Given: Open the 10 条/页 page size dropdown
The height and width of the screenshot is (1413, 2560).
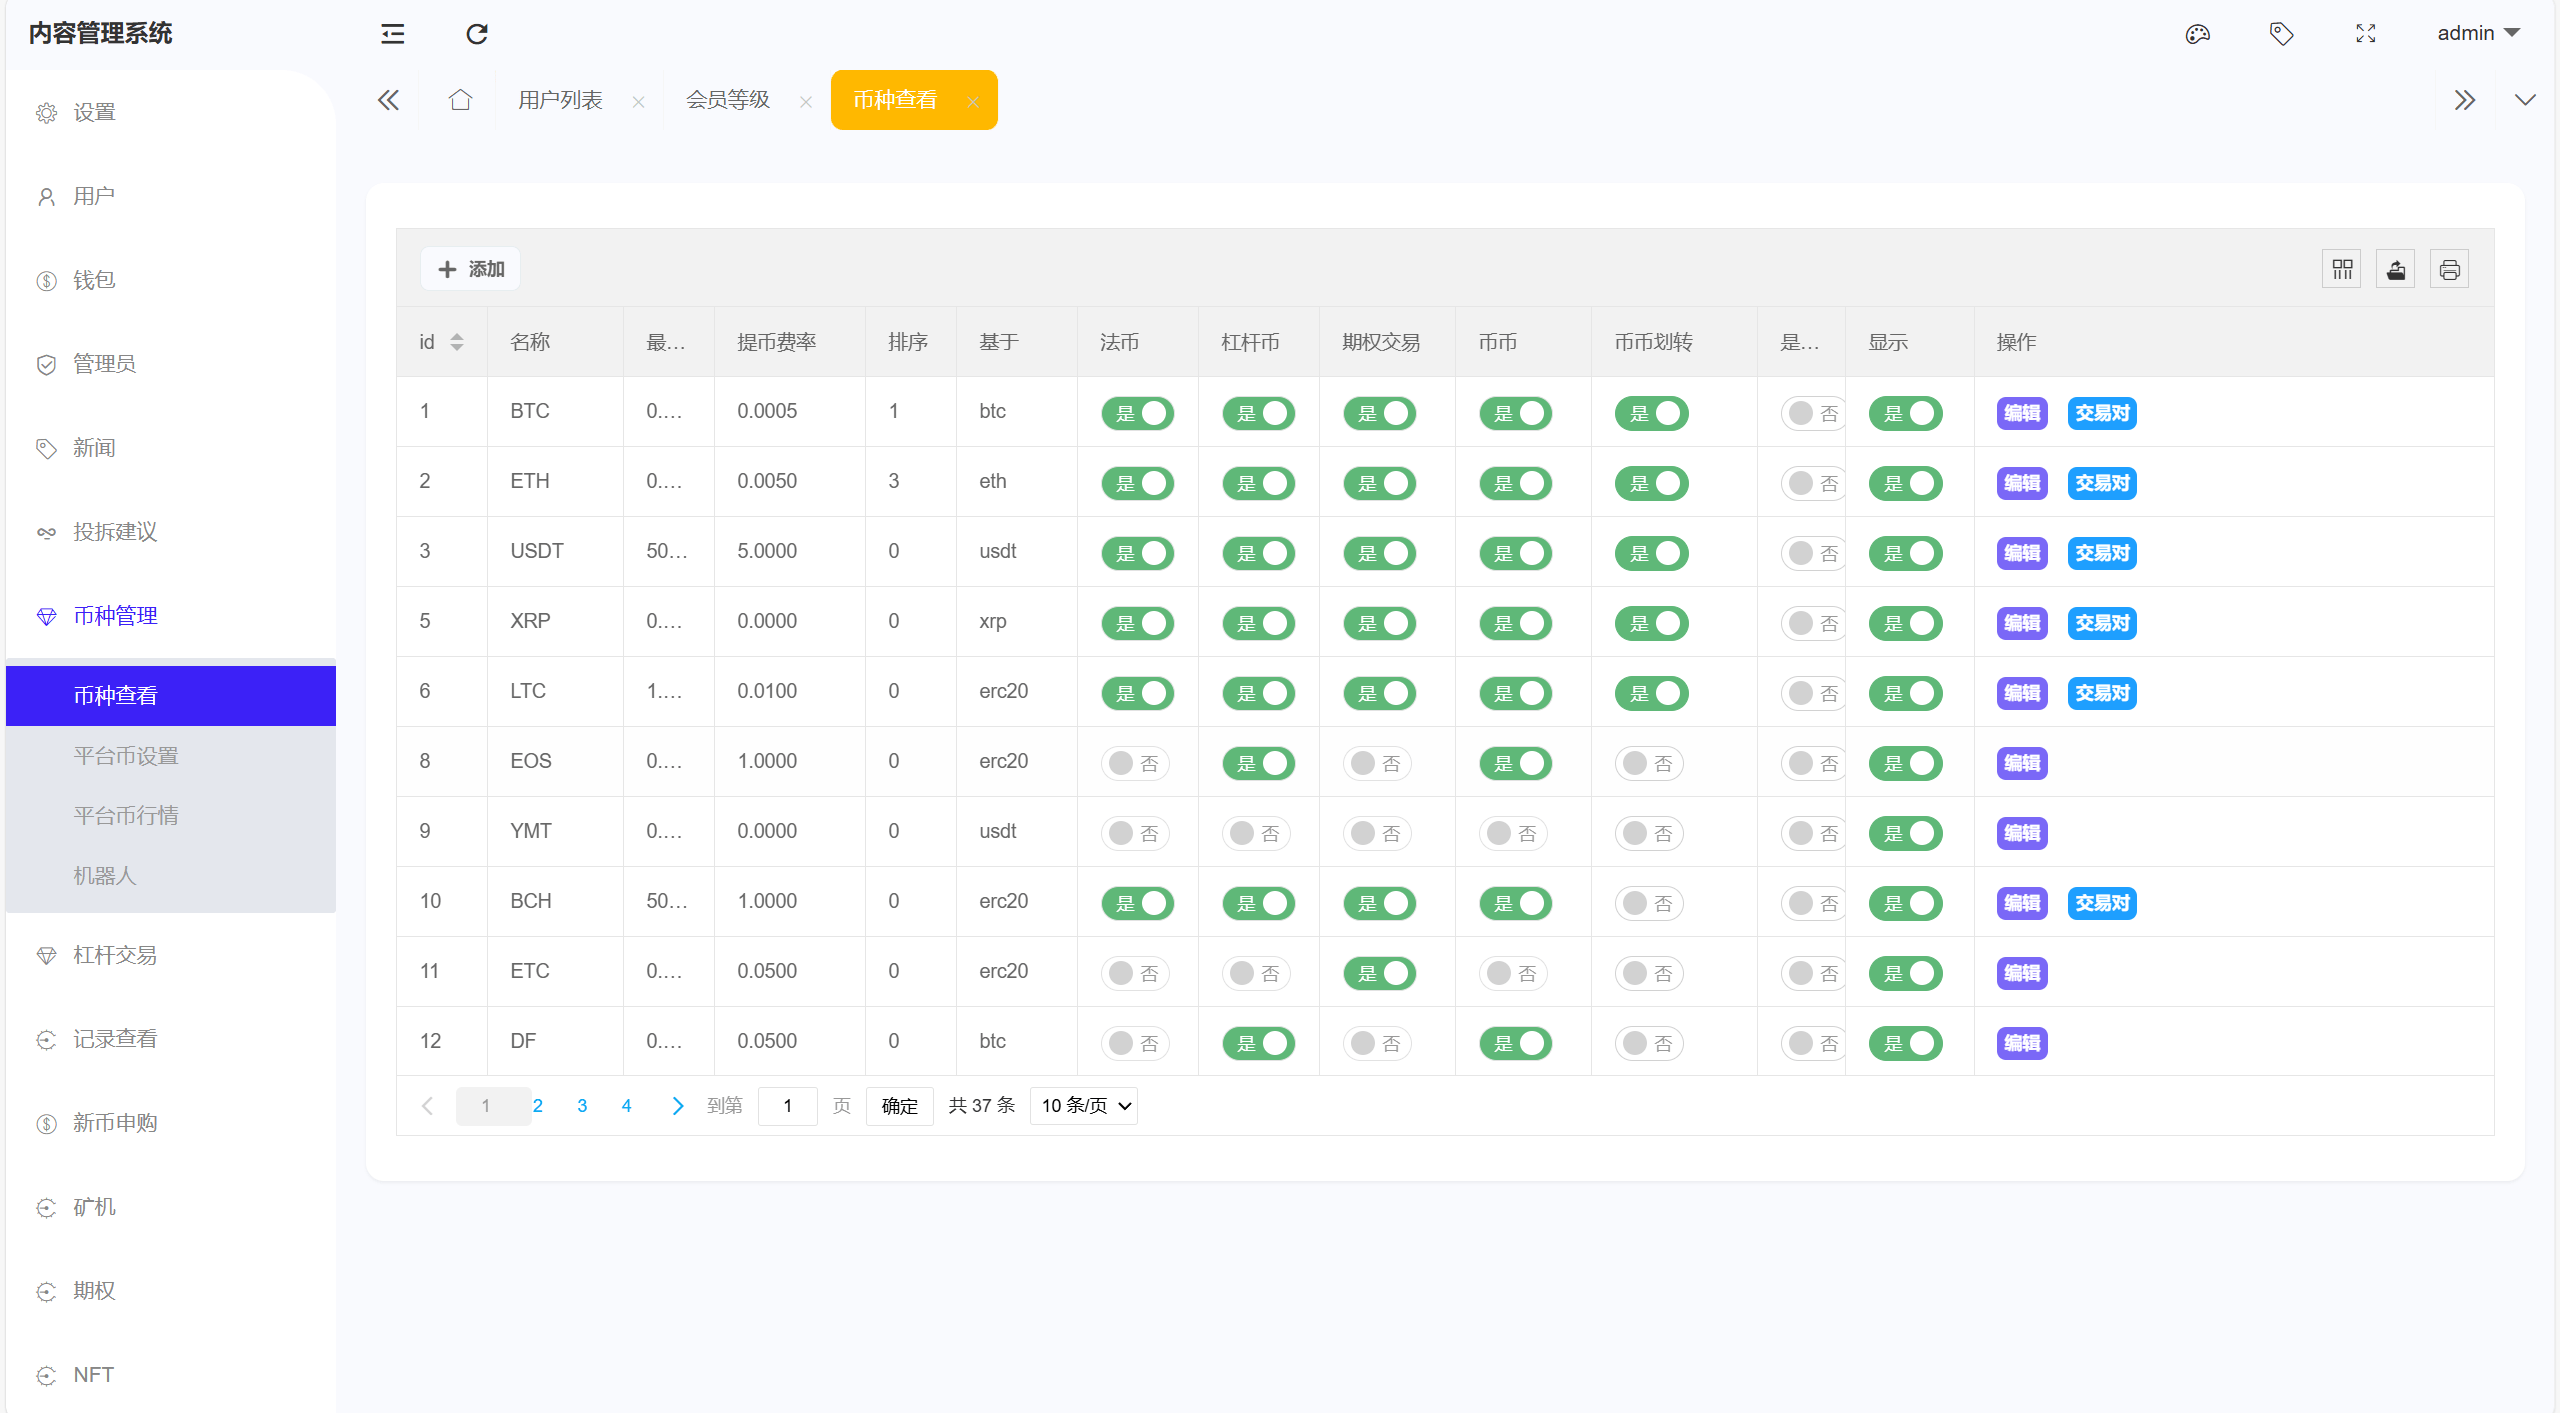Looking at the screenshot, I should click(x=1083, y=1106).
